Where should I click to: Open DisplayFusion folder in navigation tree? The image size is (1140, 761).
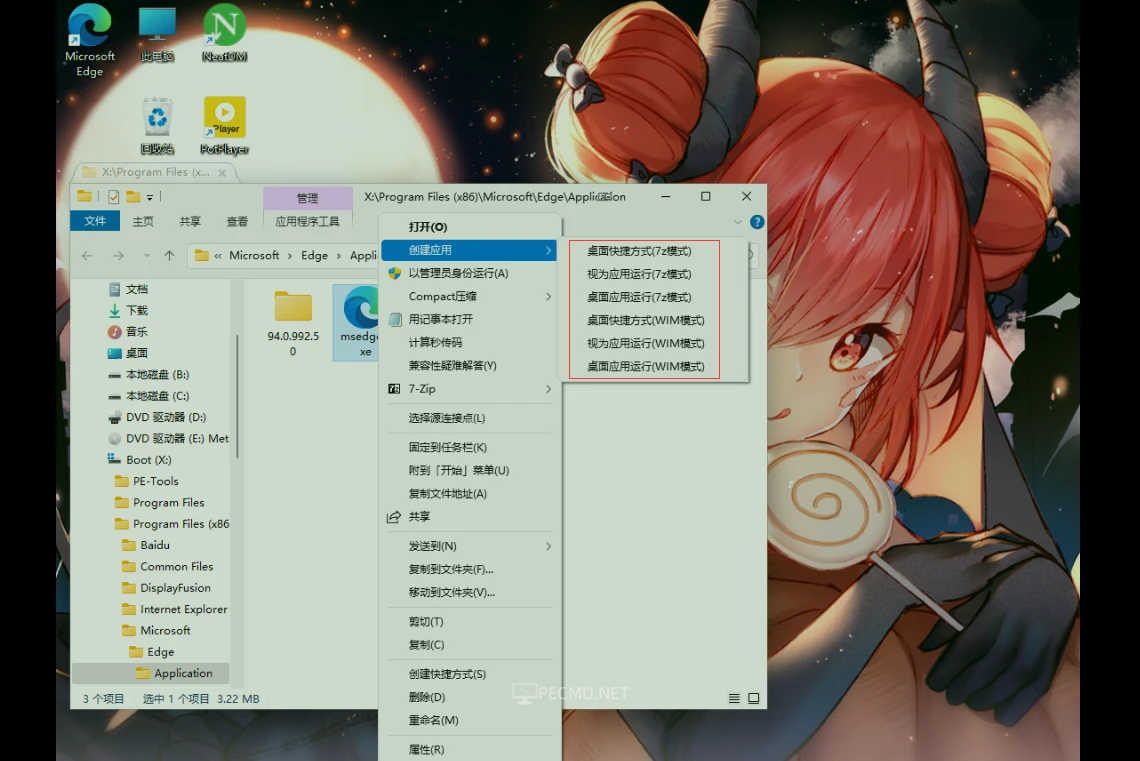pyautogui.click(x=174, y=588)
